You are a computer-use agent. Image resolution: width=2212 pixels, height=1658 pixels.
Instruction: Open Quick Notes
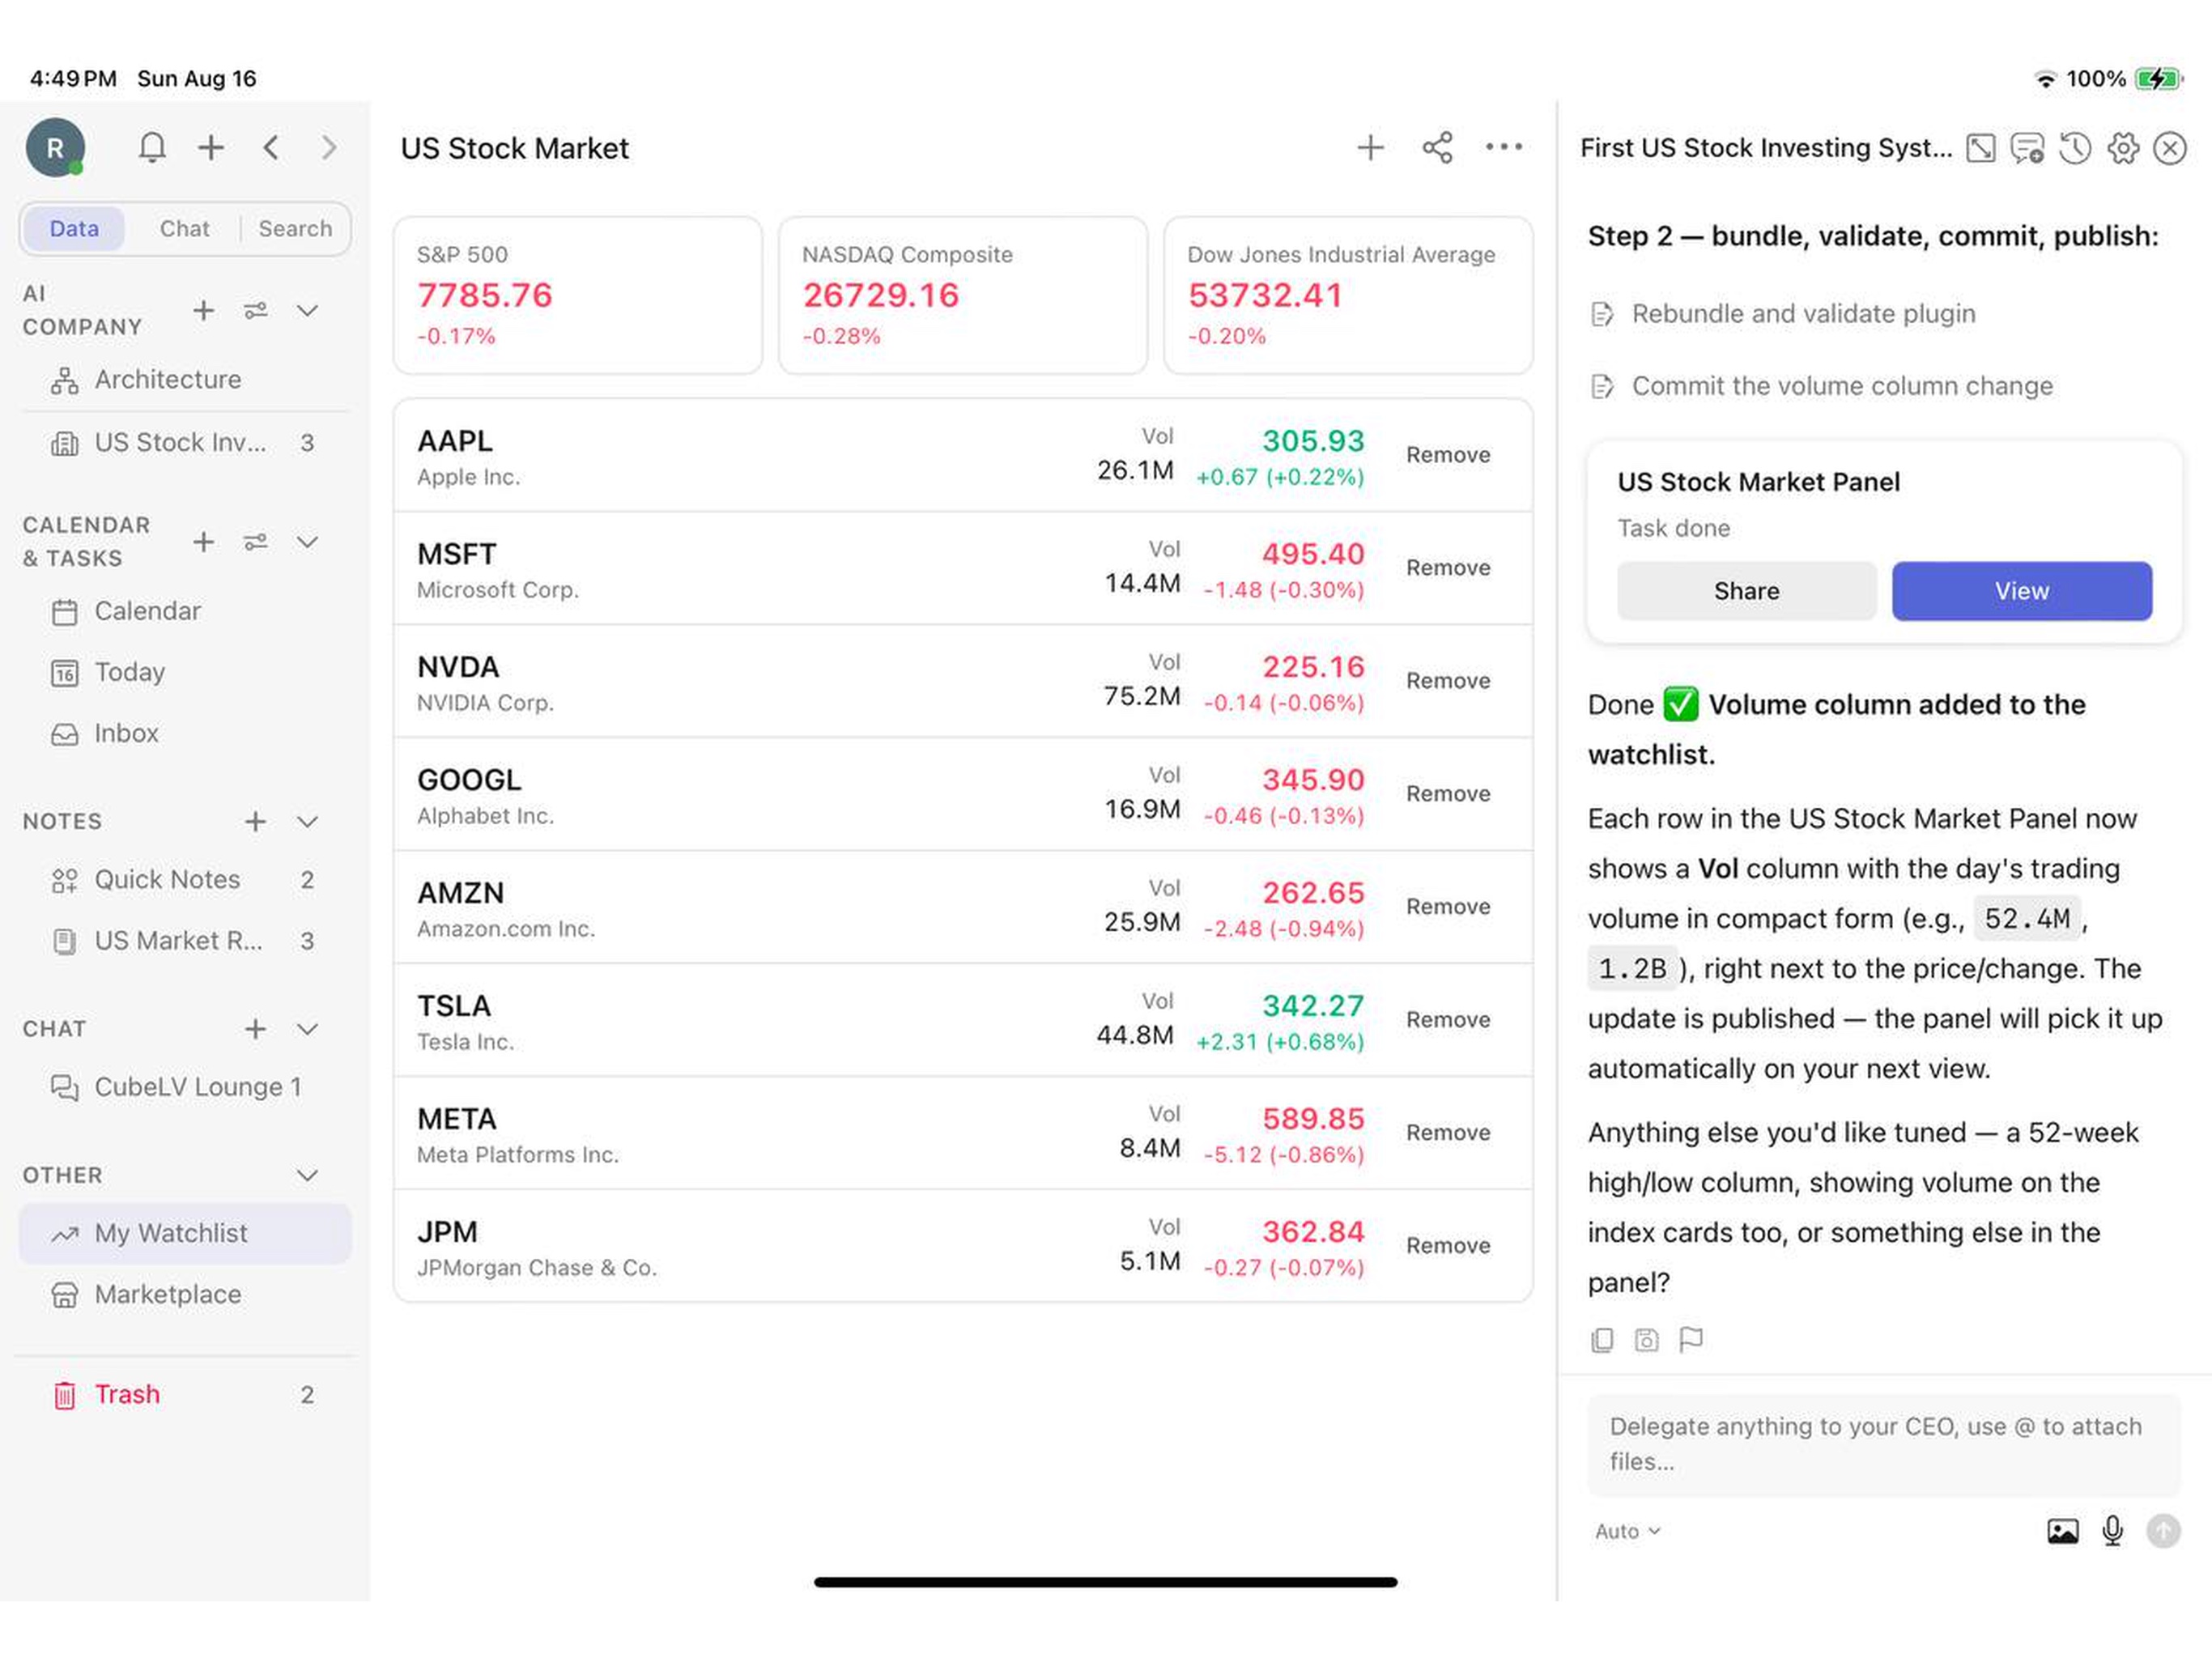[185, 880]
